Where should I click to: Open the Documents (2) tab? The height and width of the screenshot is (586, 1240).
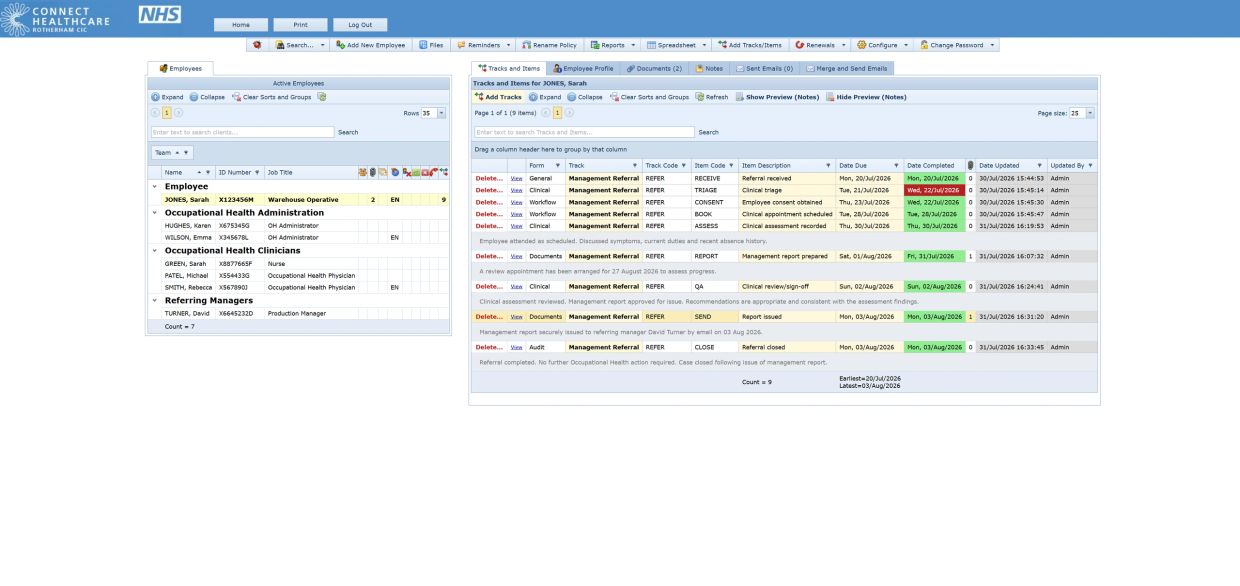coord(654,68)
